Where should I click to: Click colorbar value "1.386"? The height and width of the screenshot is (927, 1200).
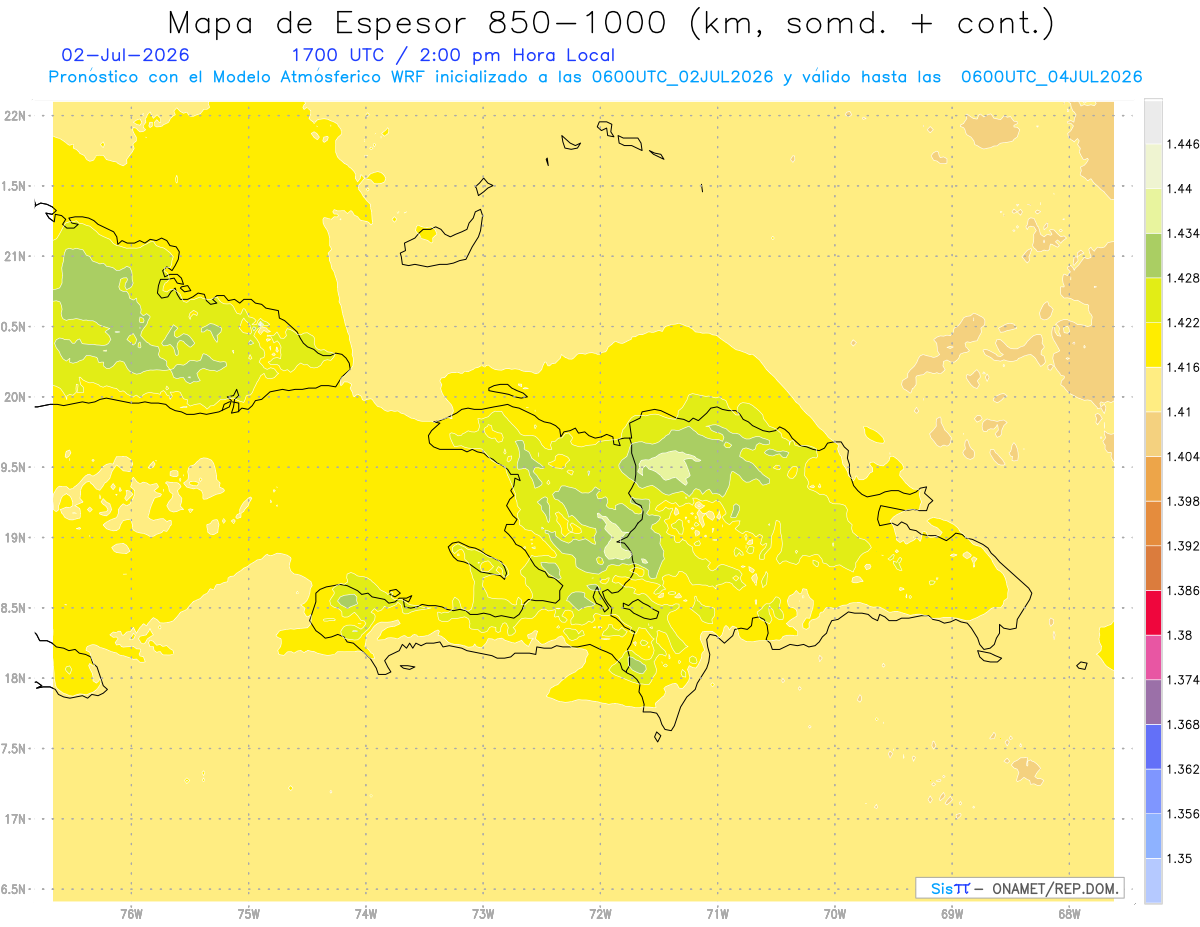tap(1184, 590)
